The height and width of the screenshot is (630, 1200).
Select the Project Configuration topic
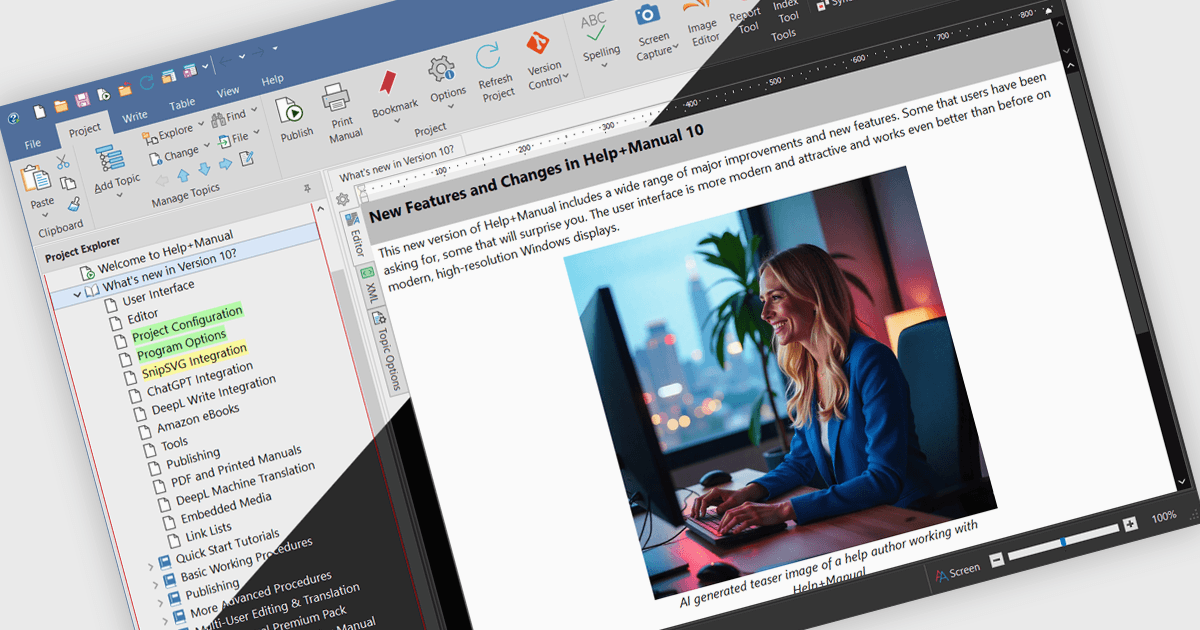tap(188, 325)
